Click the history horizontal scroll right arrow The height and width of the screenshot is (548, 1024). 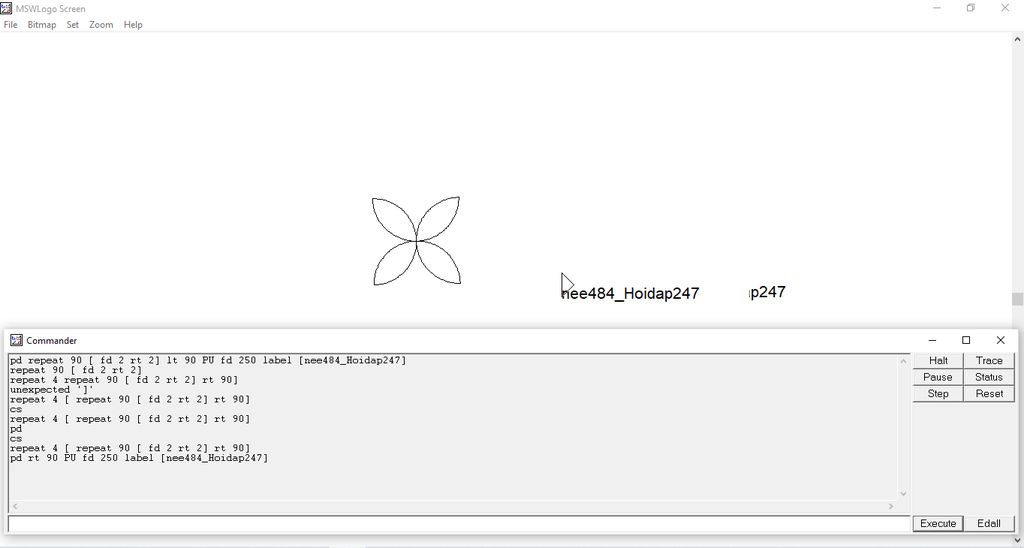(891, 506)
